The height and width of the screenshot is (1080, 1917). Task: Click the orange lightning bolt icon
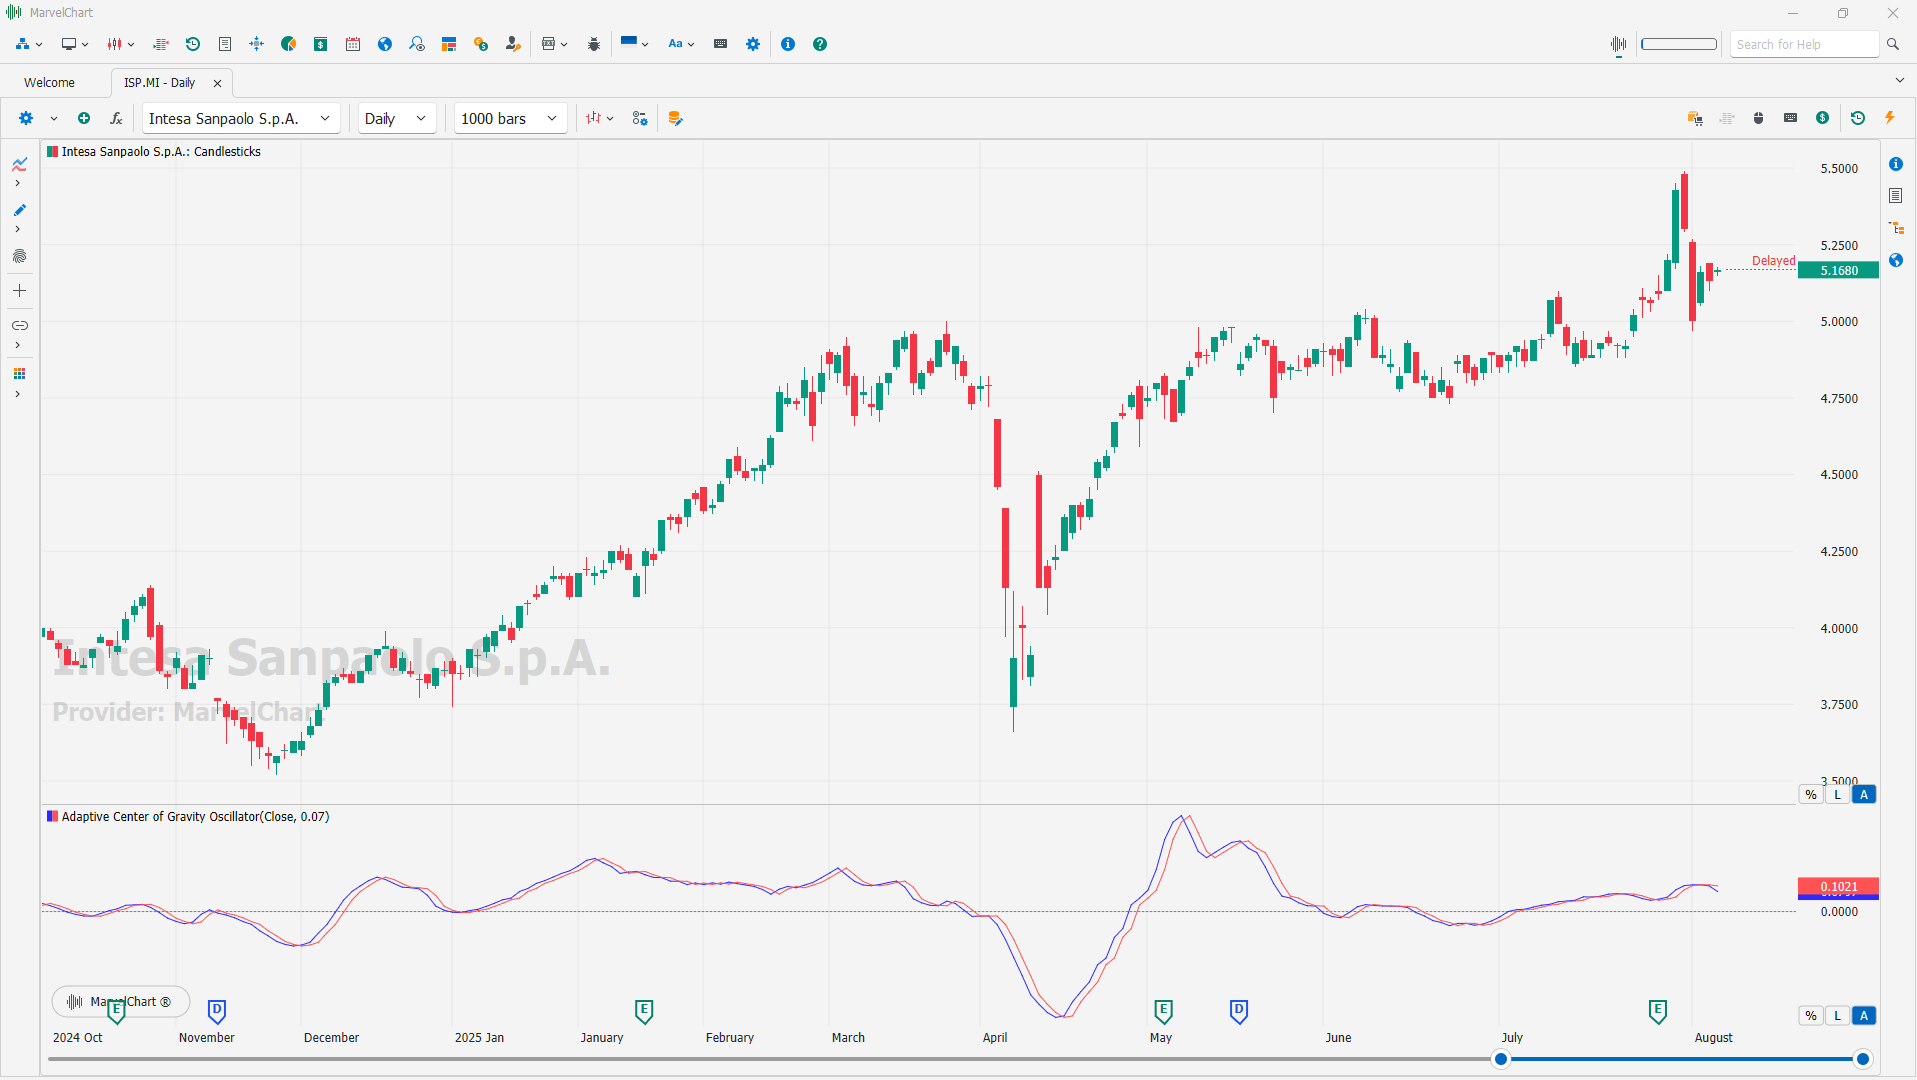tap(1890, 118)
